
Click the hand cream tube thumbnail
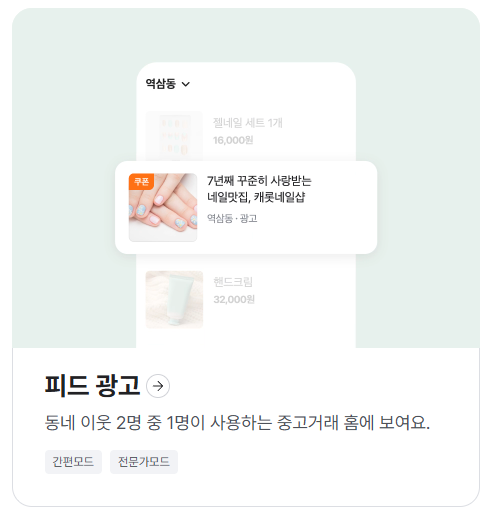click(x=174, y=299)
